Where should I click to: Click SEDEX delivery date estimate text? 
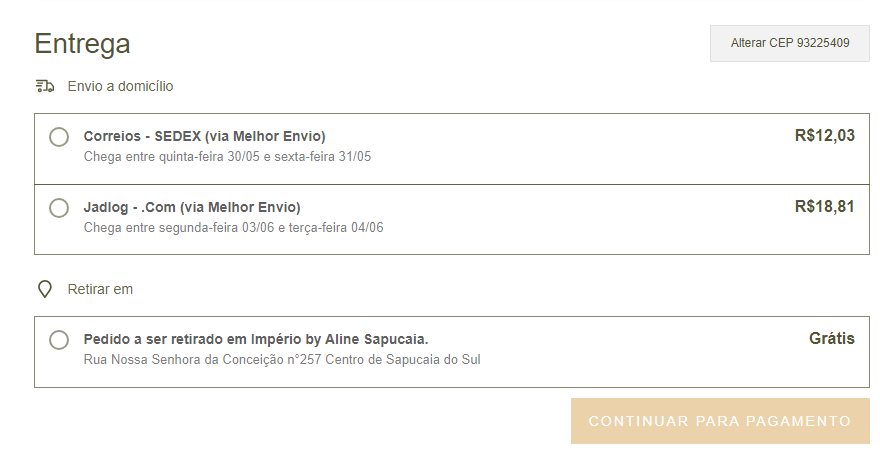227,157
